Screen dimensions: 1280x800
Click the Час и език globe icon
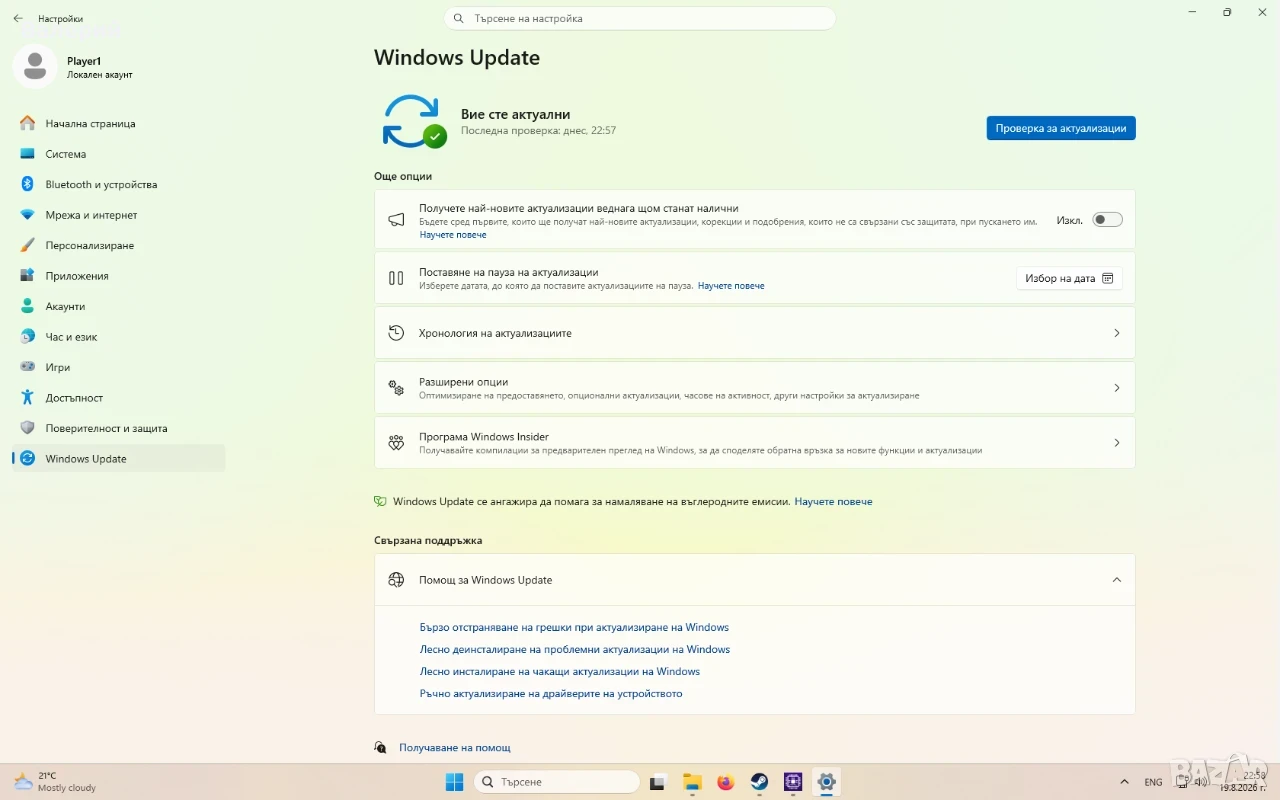click(x=27, y=337)
